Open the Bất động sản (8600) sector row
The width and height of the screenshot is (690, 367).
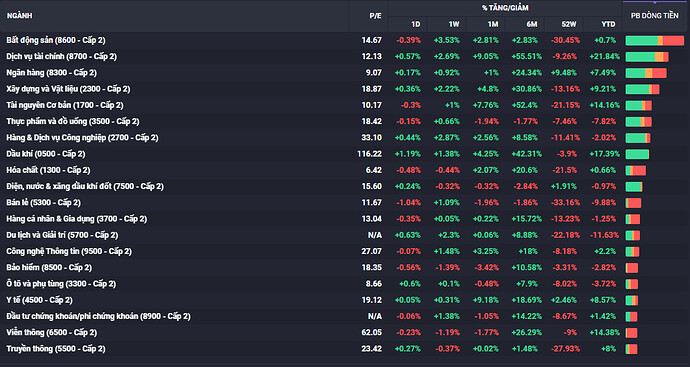pyautogui.click(x=56, y=40)
